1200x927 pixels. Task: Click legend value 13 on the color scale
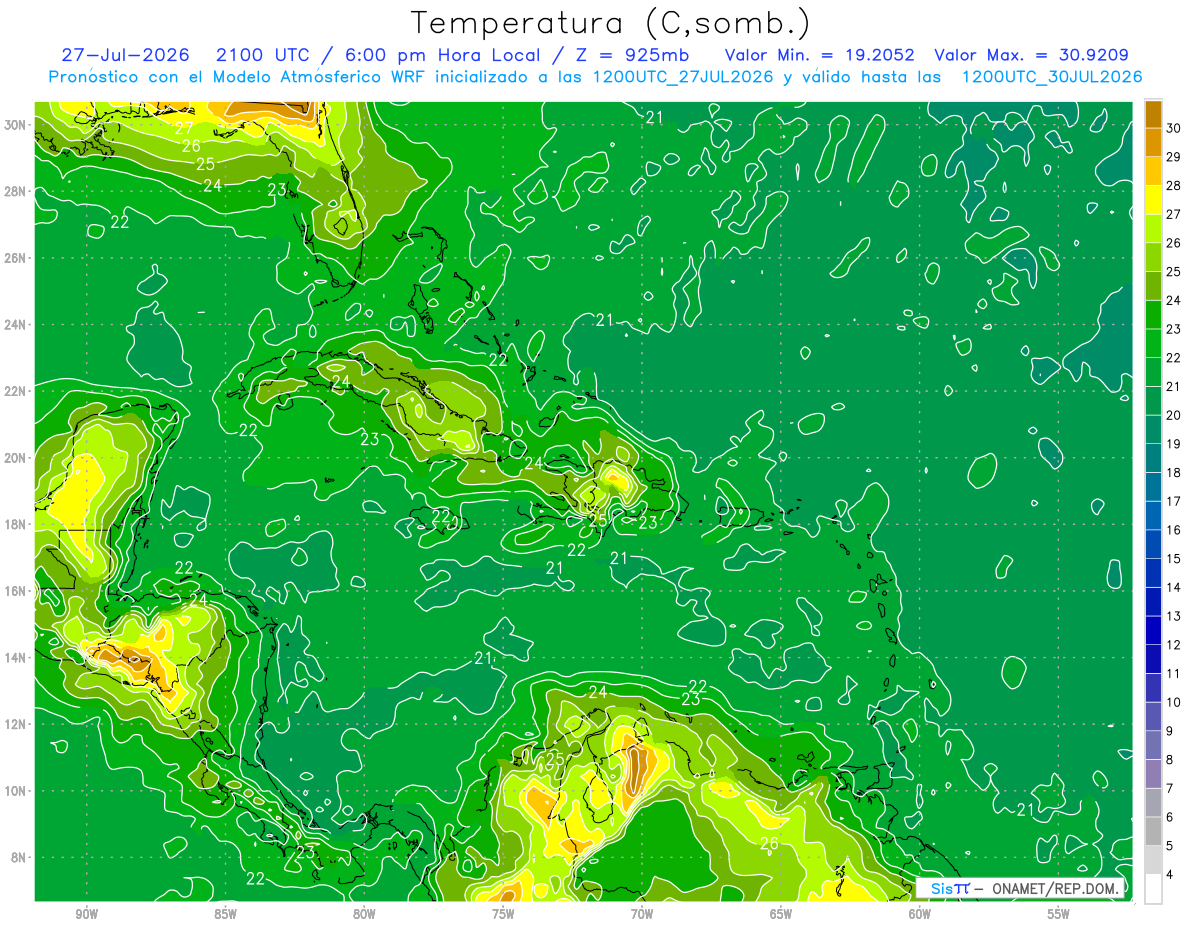click(x=1174, y=616)
